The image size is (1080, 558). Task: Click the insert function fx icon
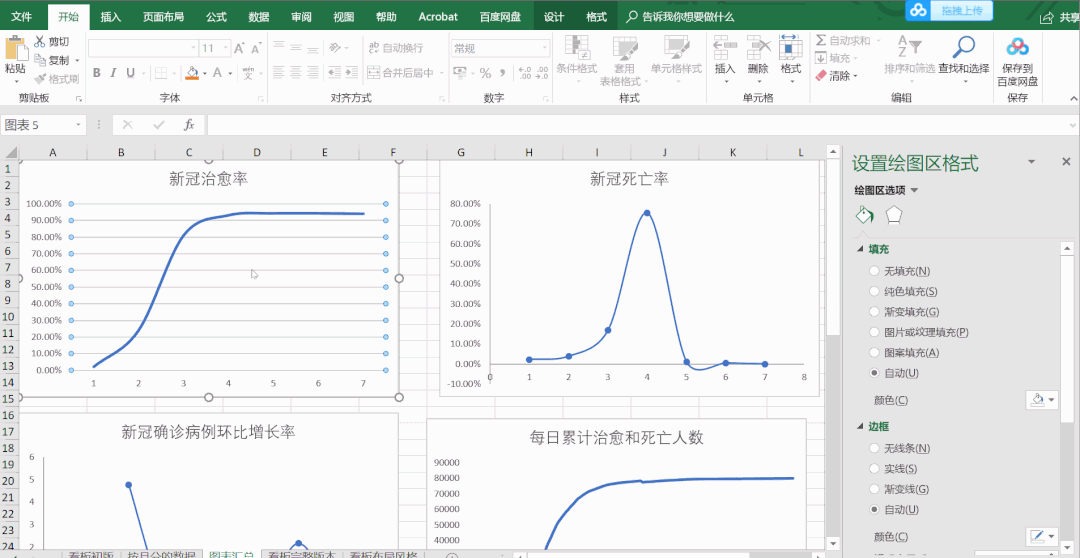point(189,125)
